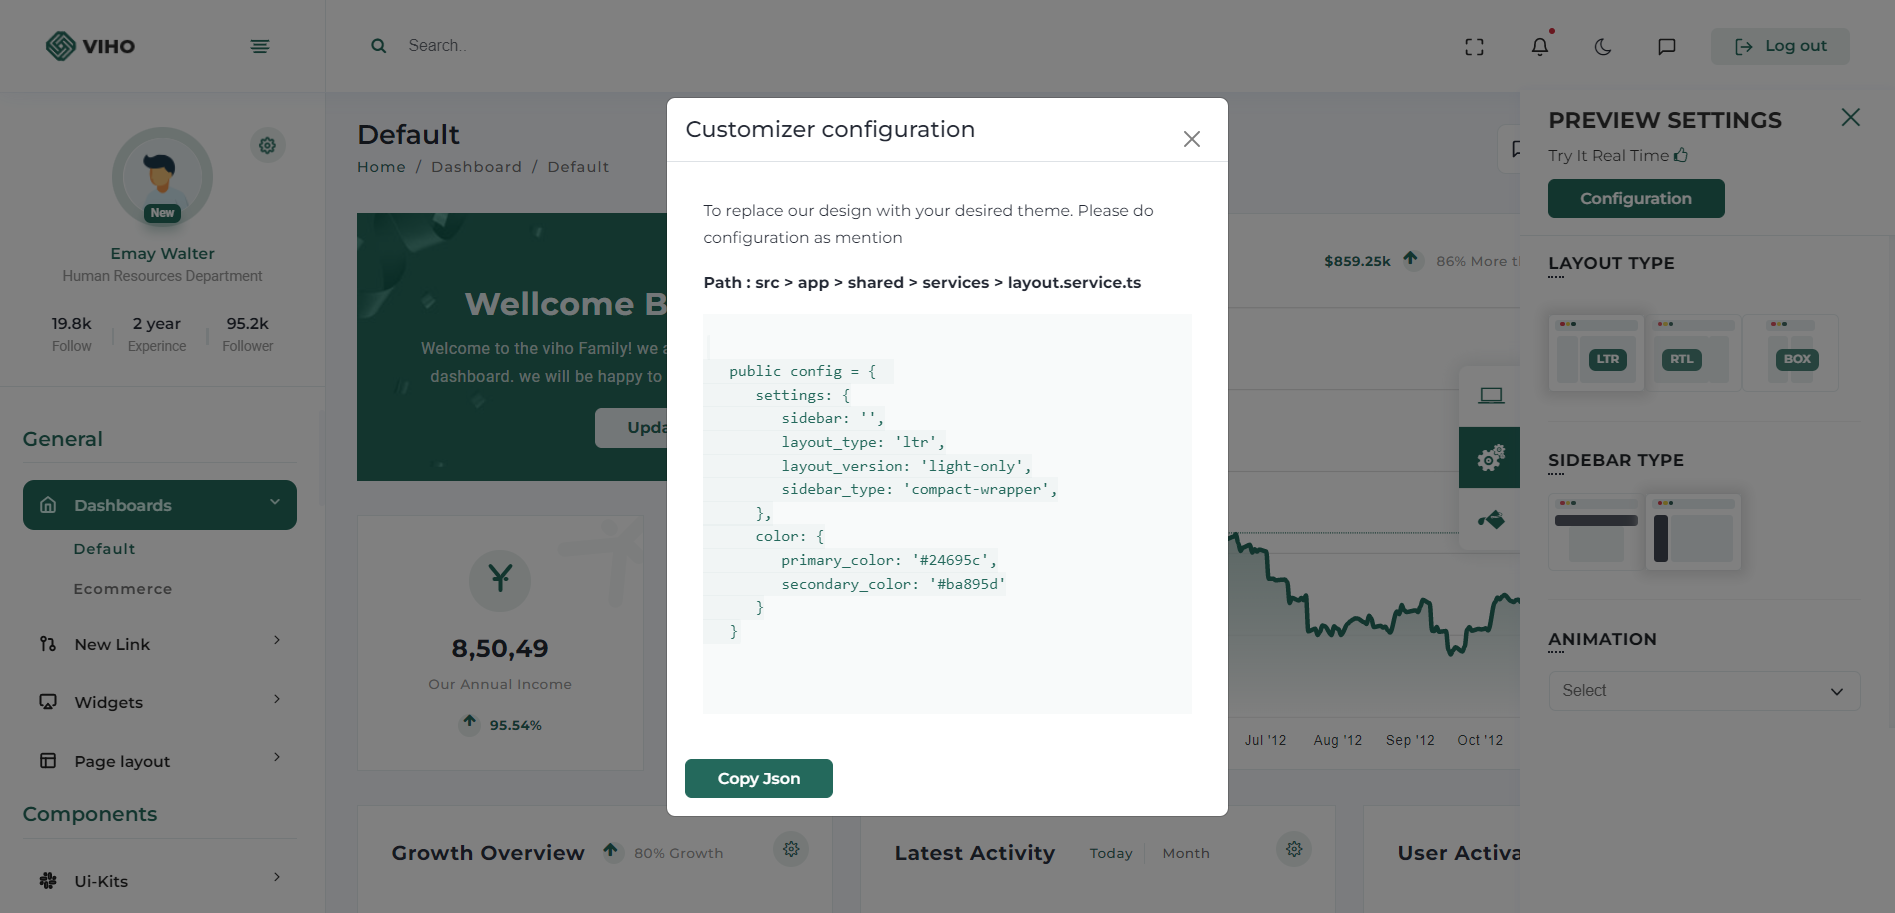Choose the compact sidebar type thumbnail

1693,533
